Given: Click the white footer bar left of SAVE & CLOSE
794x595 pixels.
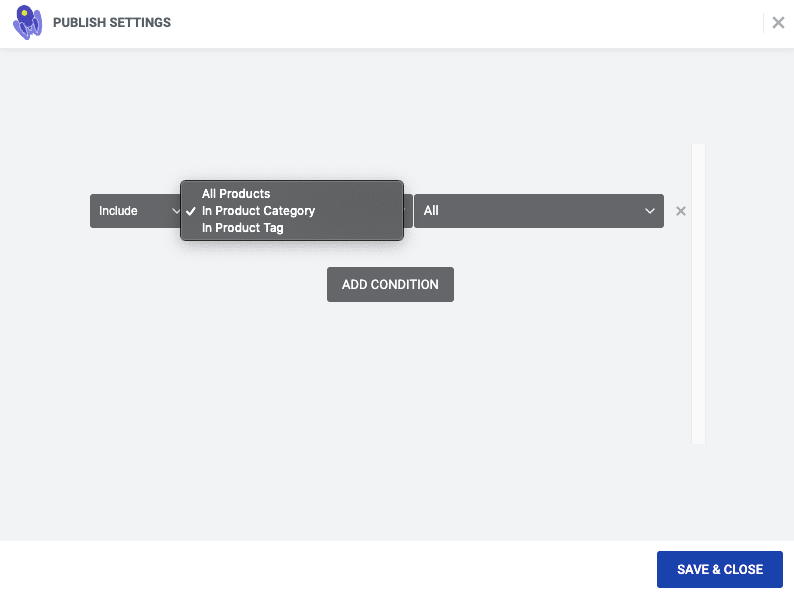Looking at the screenshot, I should pyautogui.click(x=324, y=568).
